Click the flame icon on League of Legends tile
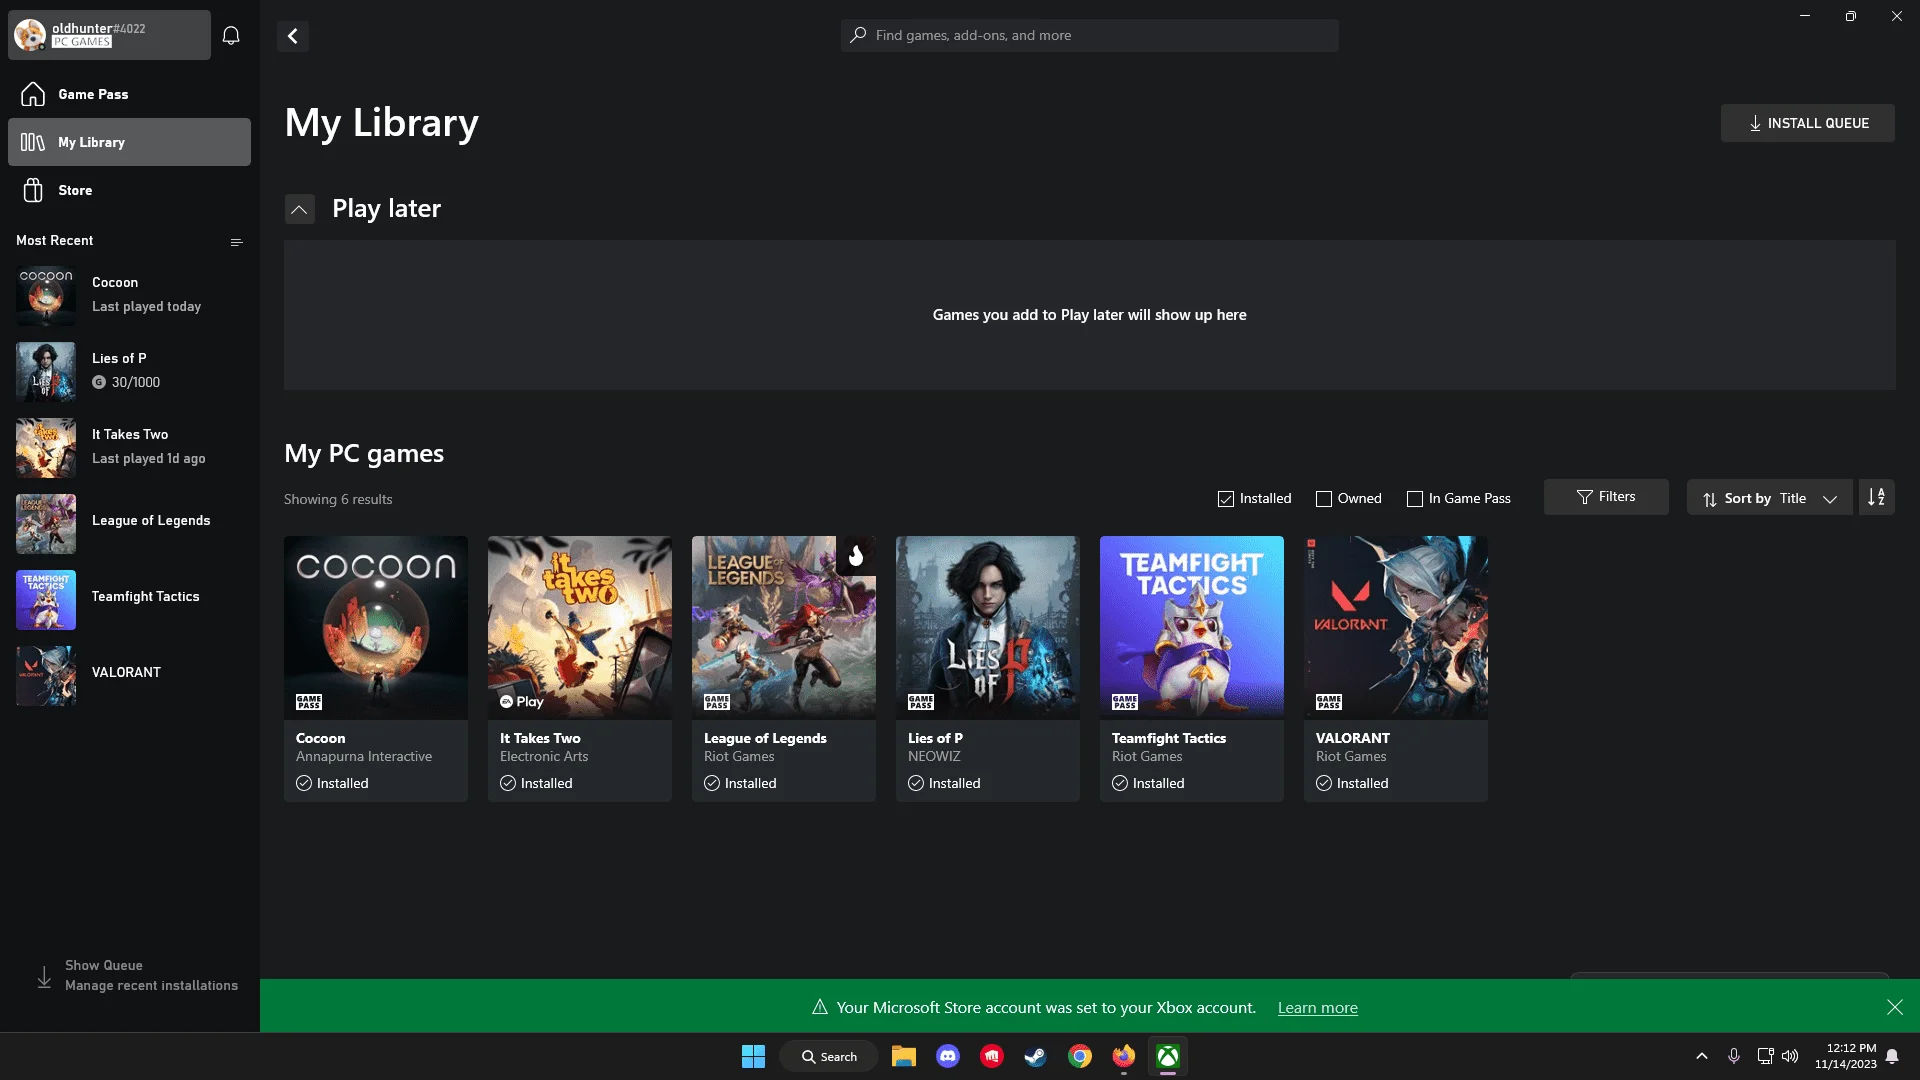The image size is (1920, 1080). [856, 555]
